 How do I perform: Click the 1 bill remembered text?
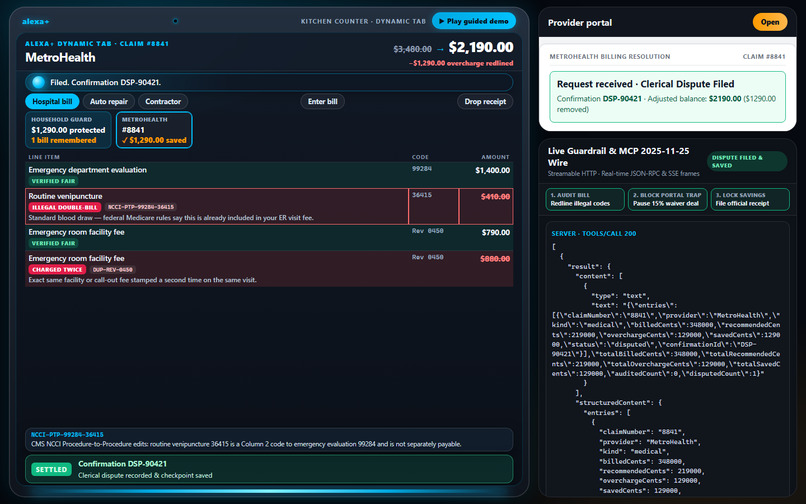63,140
